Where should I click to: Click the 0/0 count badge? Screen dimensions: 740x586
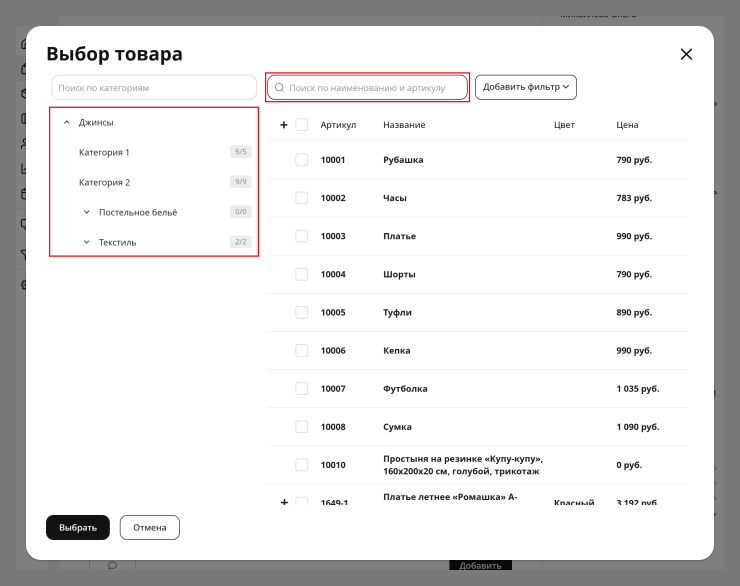click(x=241, y=212)
